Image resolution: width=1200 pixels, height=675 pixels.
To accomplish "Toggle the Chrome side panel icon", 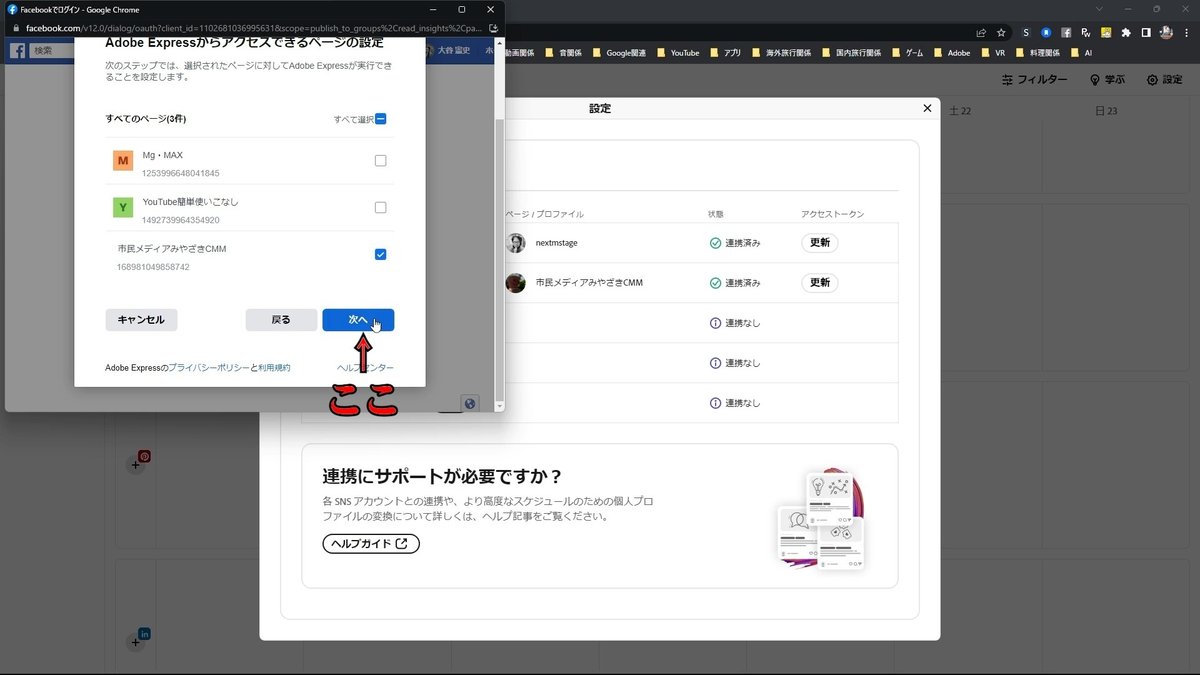I will click(1146, 32).
